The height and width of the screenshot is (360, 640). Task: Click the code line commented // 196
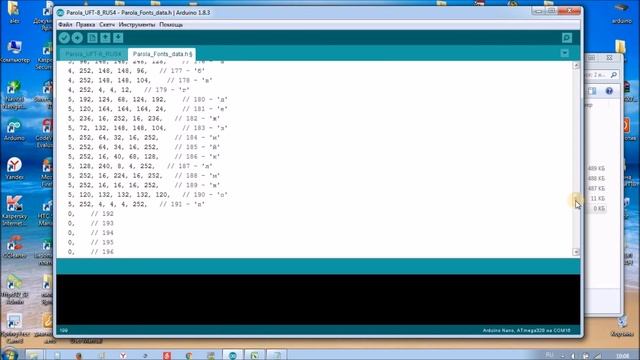91,252
